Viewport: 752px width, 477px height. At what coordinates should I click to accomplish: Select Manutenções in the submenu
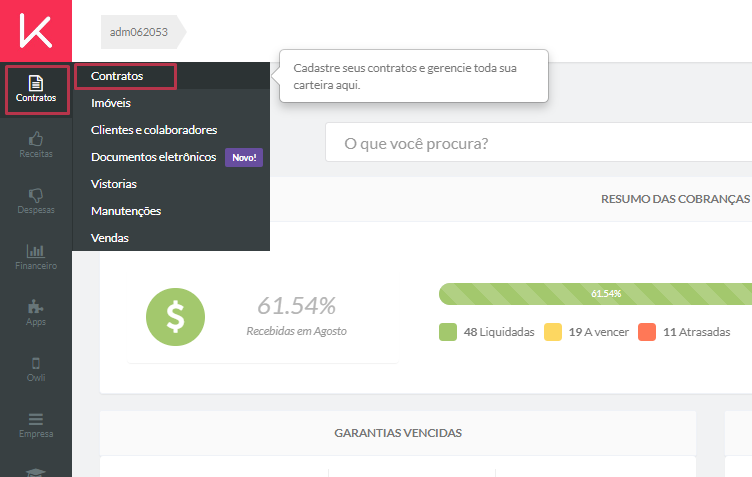point(126,211)
